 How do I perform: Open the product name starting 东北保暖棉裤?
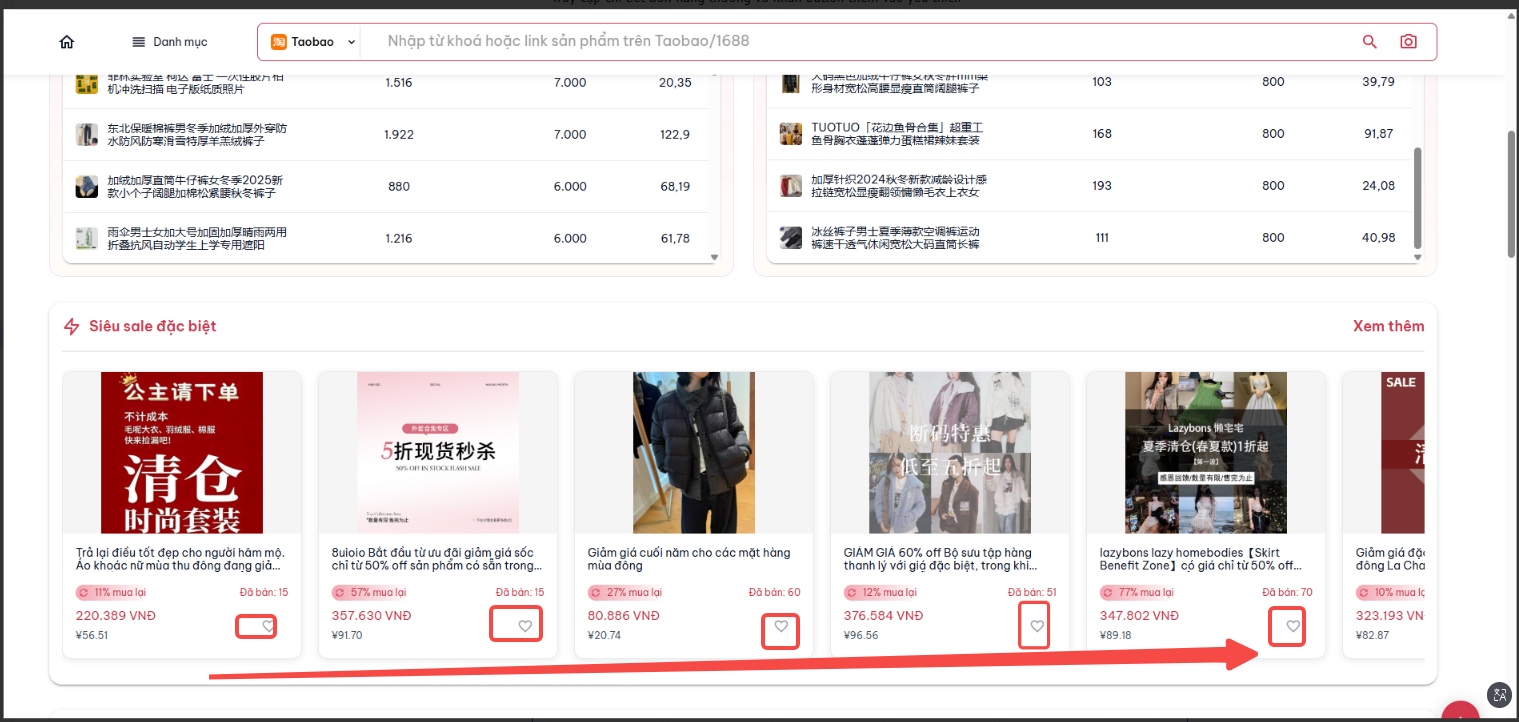click(197, 134)
